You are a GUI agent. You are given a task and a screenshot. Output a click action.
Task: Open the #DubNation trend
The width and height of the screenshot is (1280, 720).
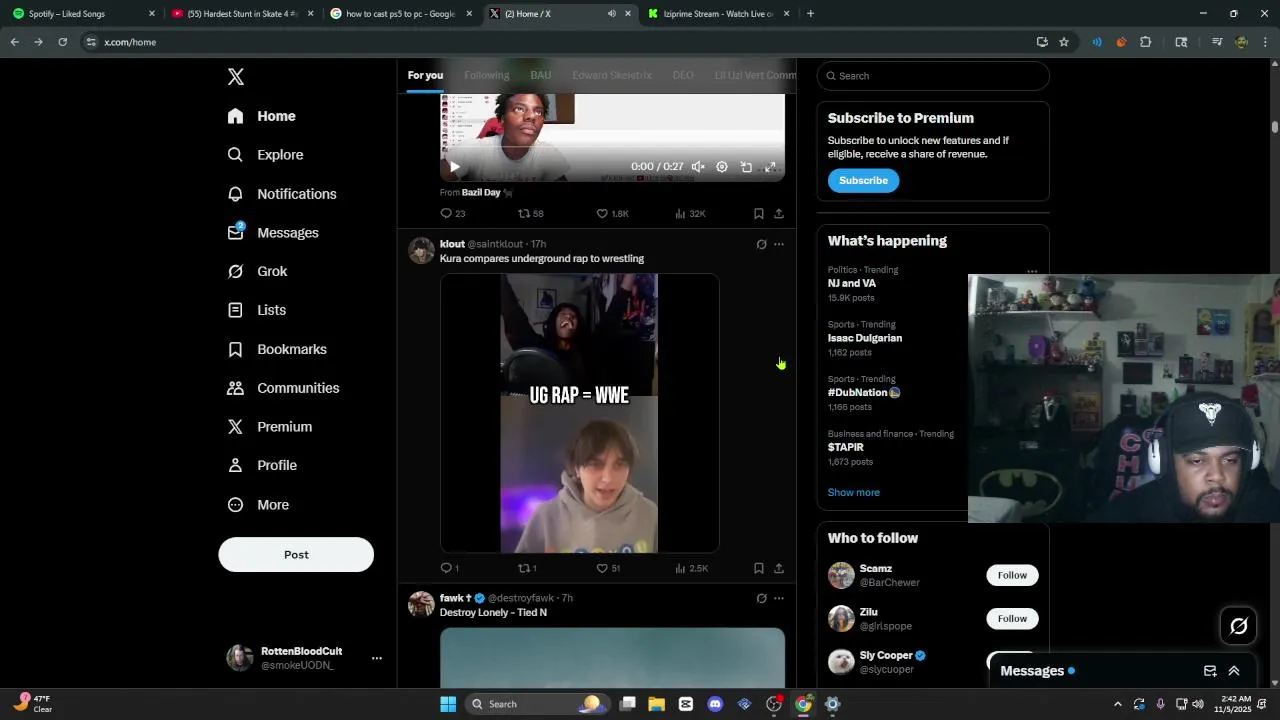tap(864, 393)
